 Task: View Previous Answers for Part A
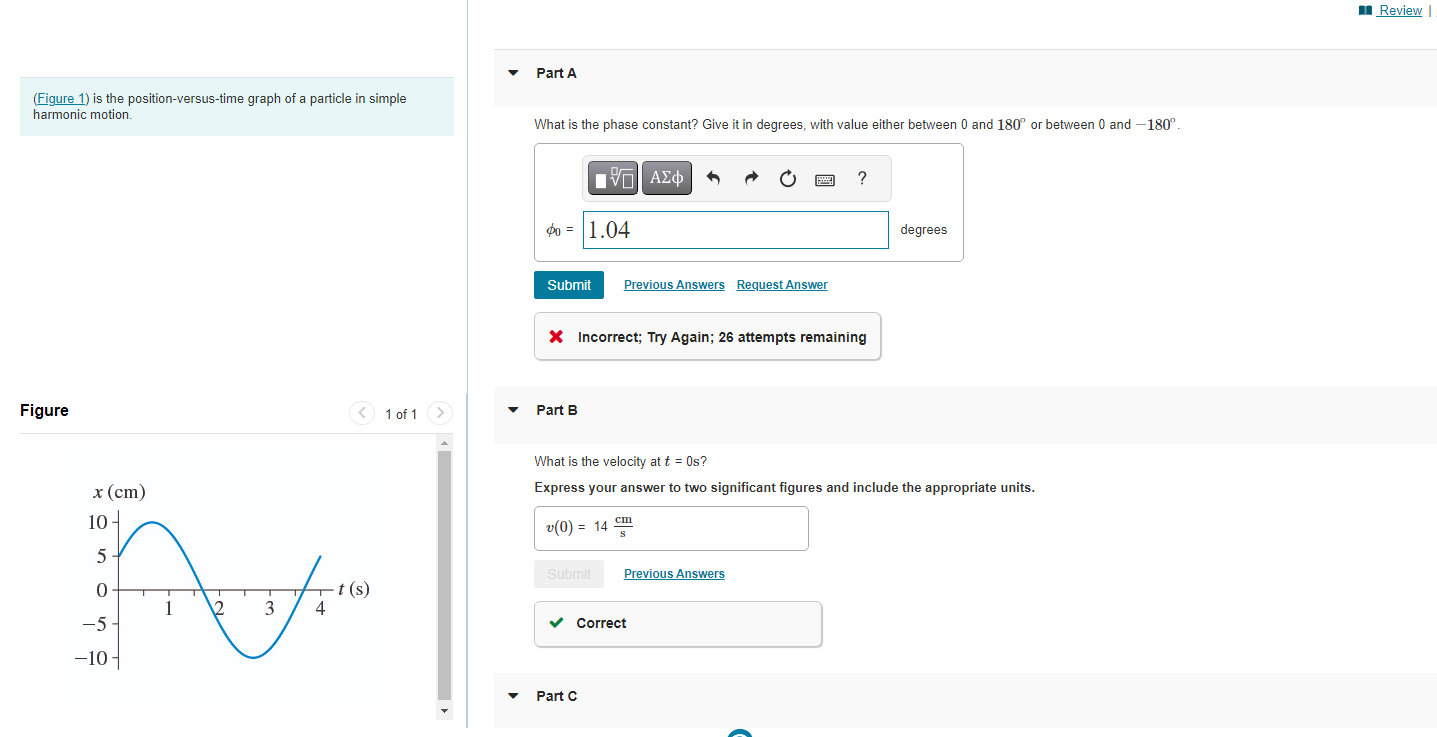(673, 284)
